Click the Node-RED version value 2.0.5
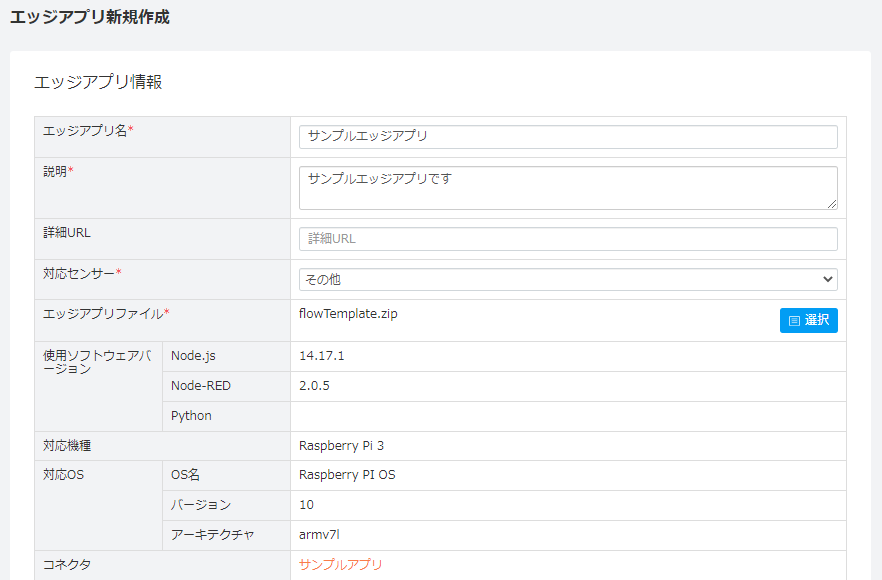882x580 pixels. click(x=314, y=385)
